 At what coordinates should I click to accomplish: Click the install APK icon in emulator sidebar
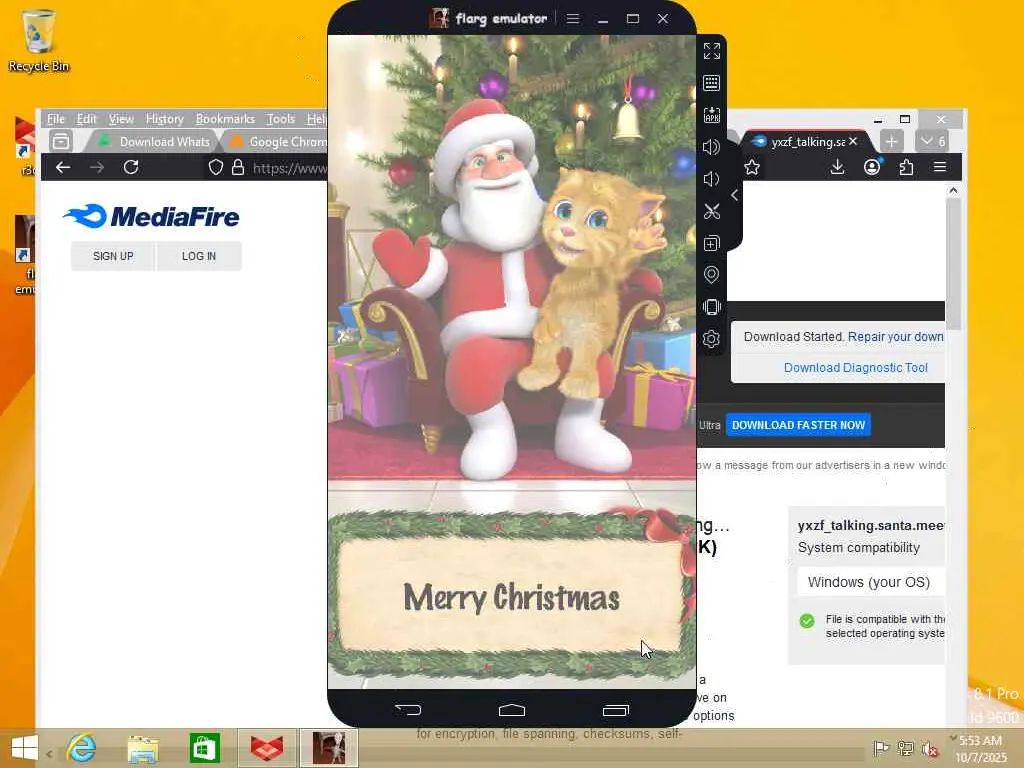[x=711, y=115]
